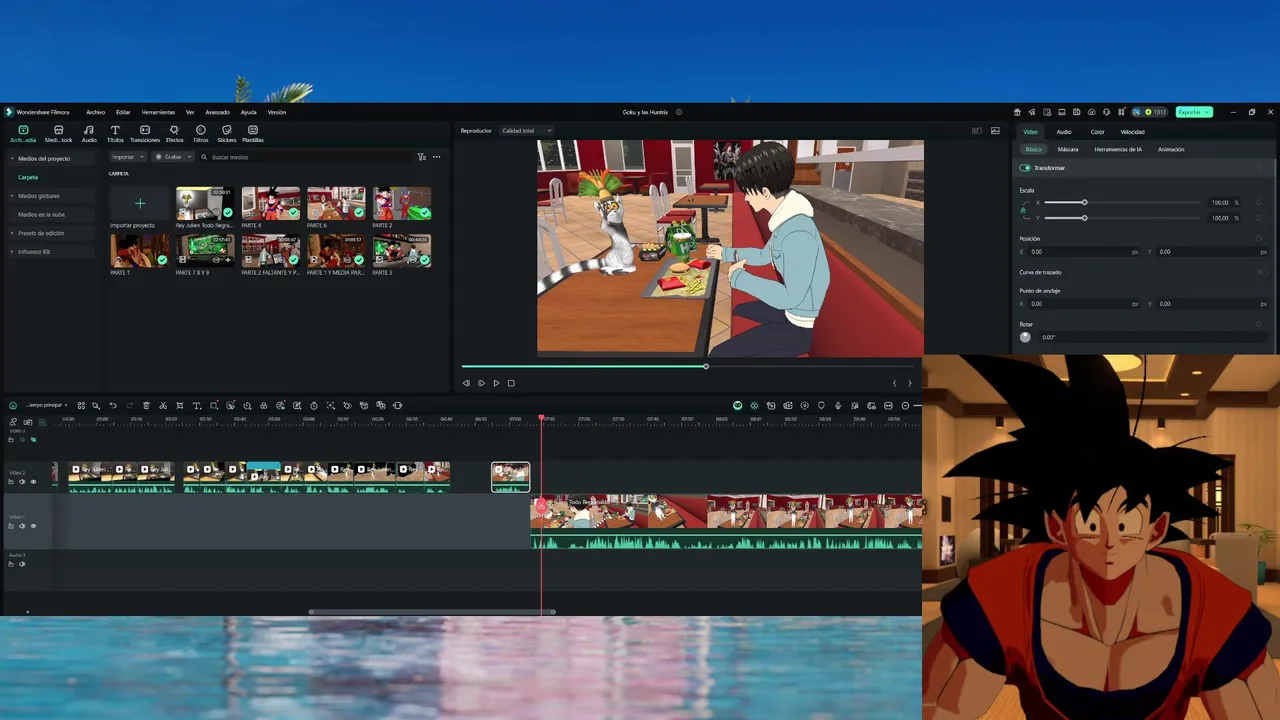Toggle the Transformar keyframe diamond
This screenshot has height=720, width=1280.
coord(1258,168)
